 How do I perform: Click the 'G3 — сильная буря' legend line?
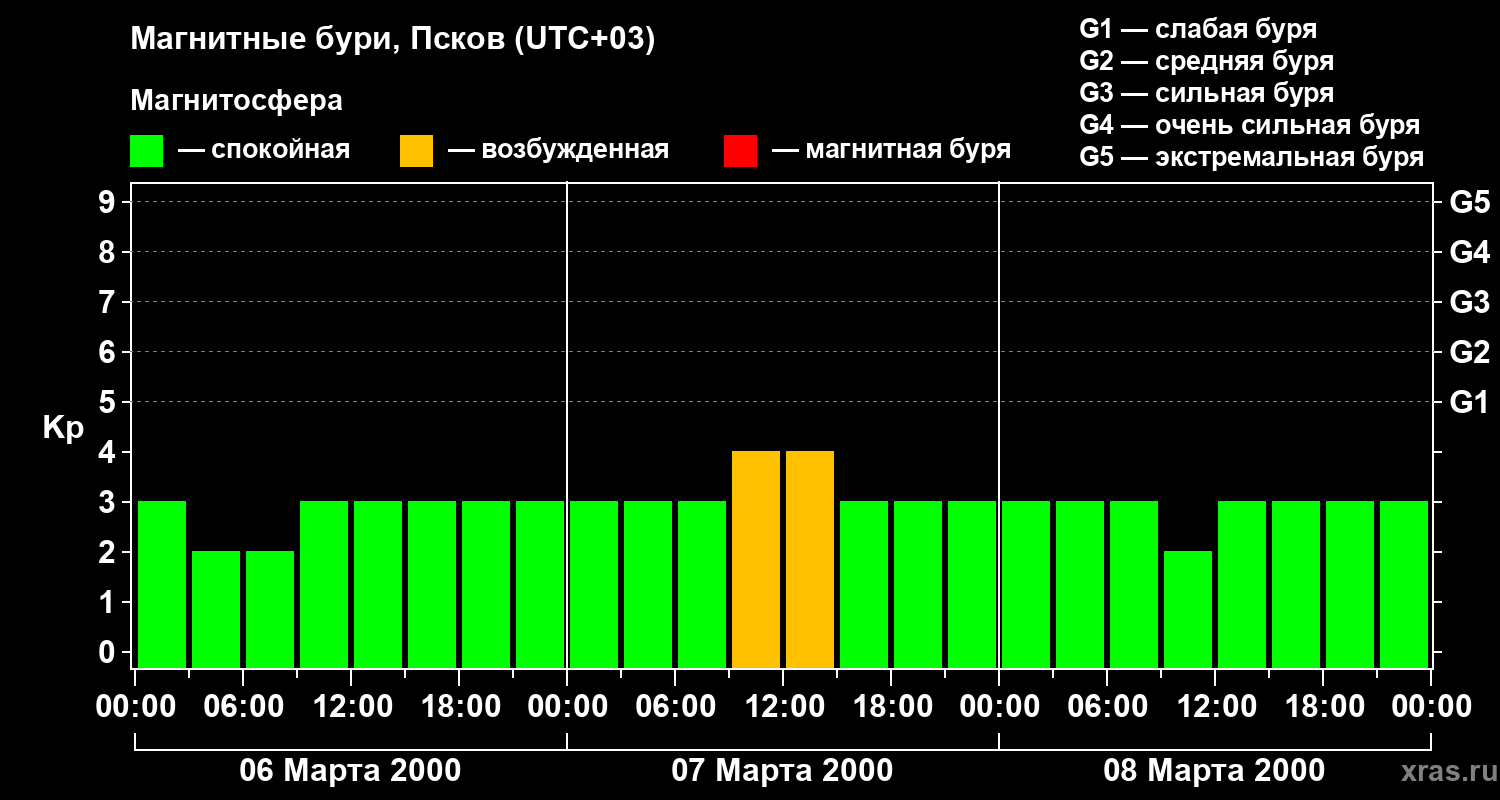click(1206, 93)
